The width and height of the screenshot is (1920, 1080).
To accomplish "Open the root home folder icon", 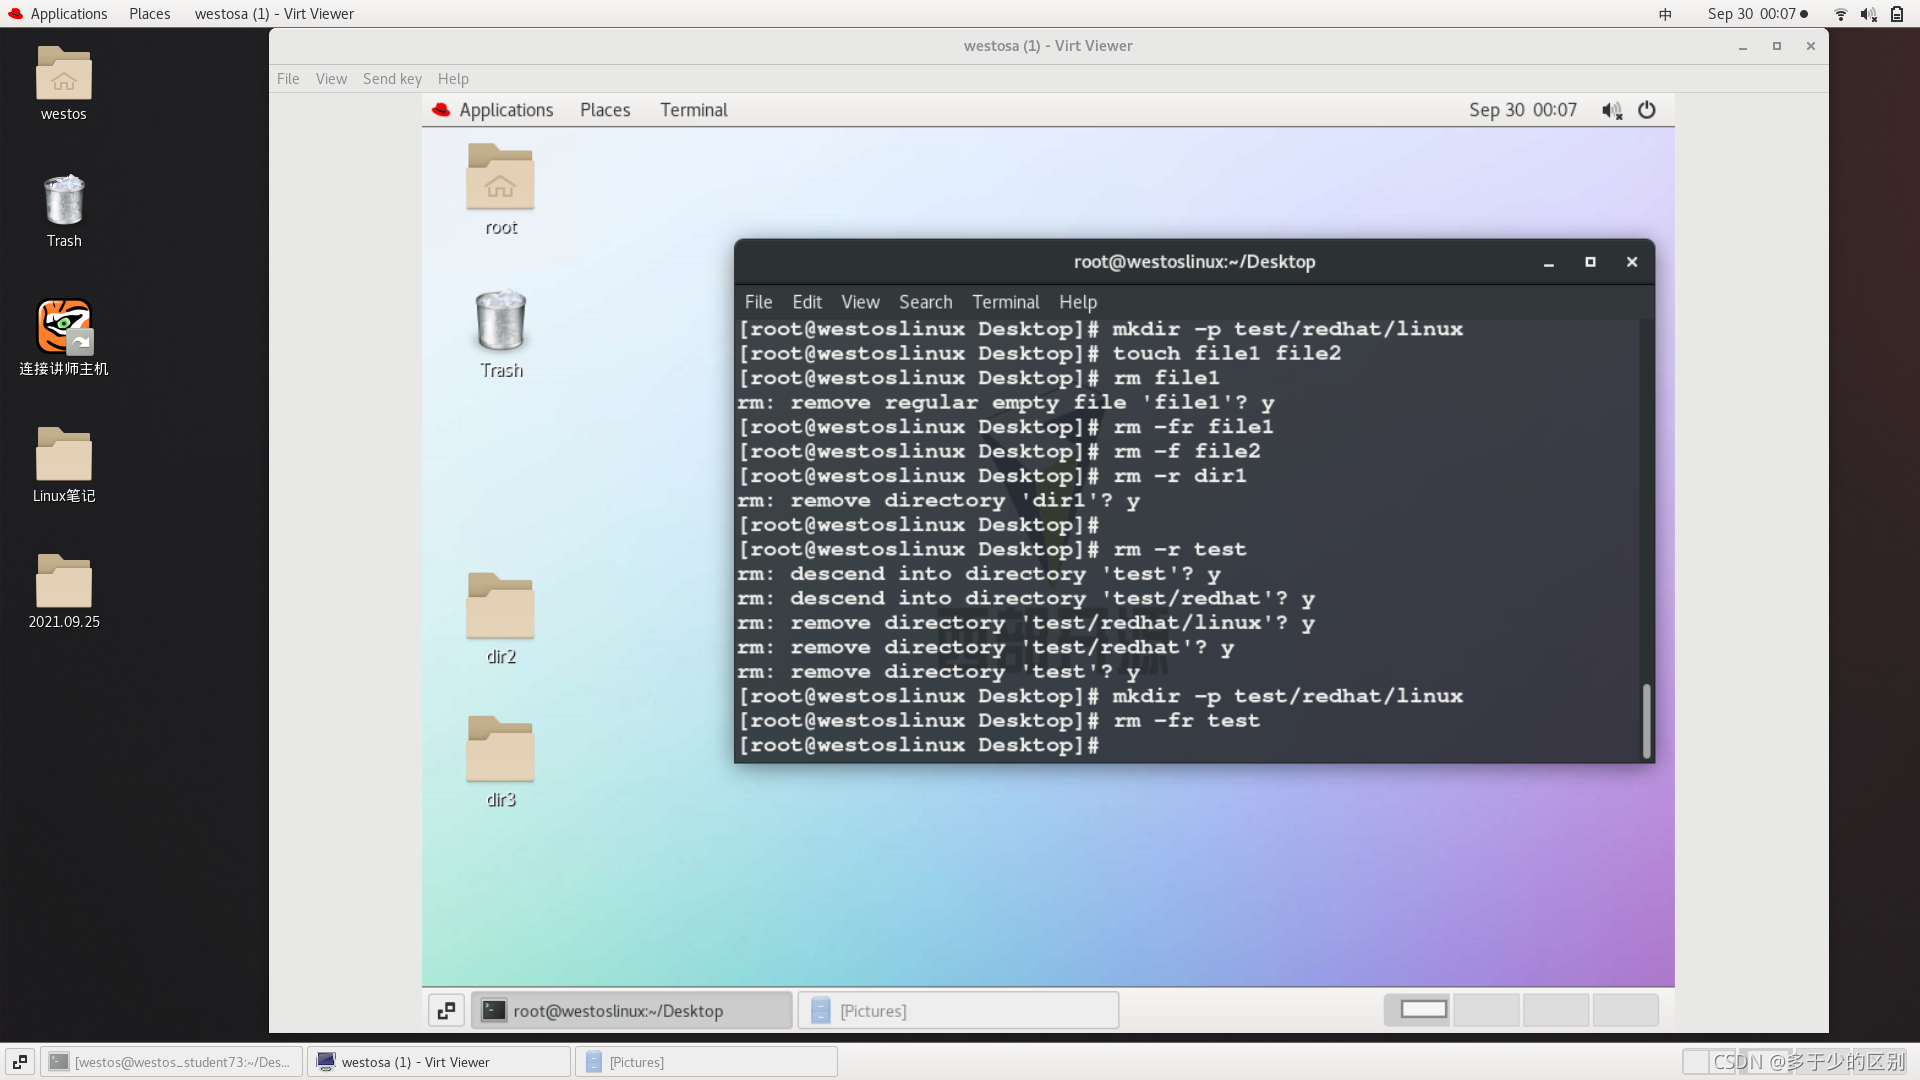I will tap(500, 177).
